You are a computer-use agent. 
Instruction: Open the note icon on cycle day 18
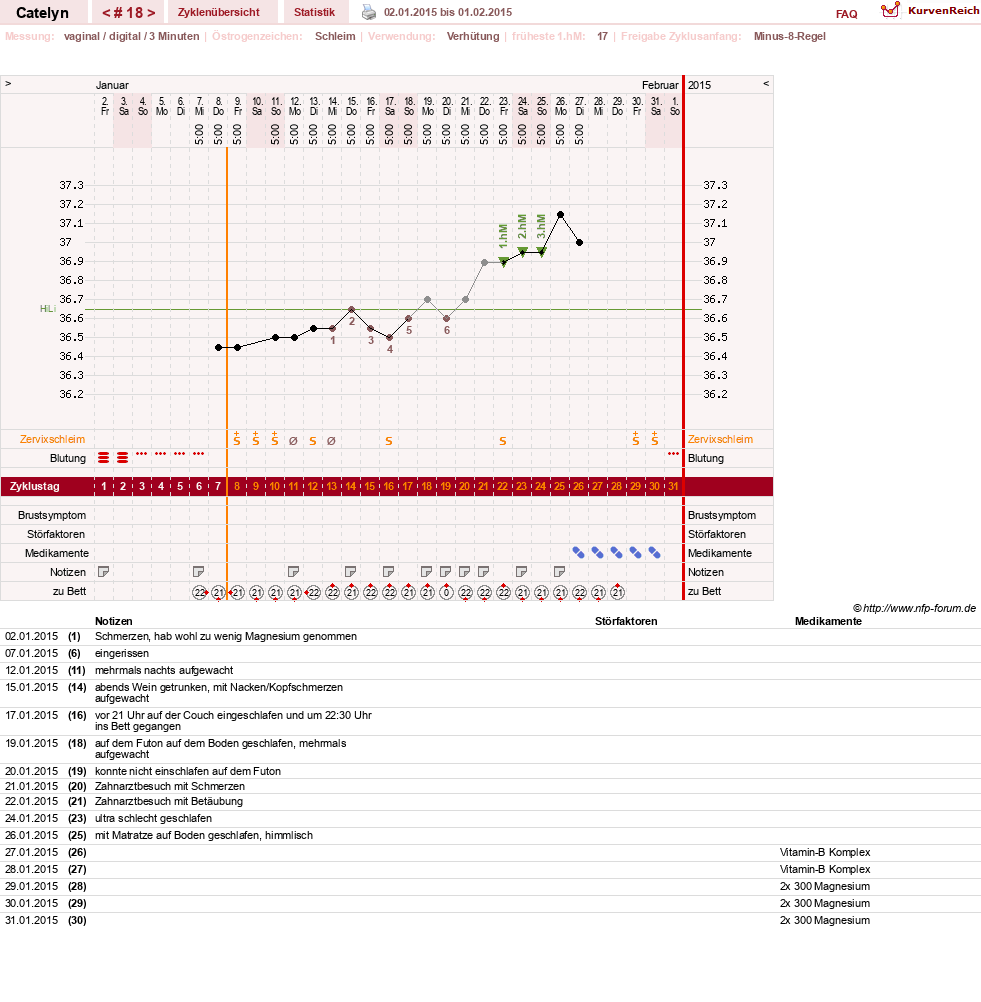[x=427, y=572]
